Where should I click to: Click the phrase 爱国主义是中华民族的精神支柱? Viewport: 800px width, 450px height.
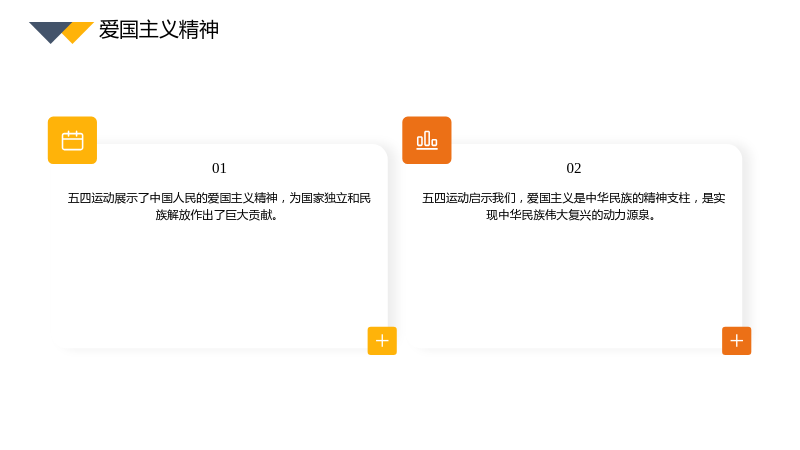(608, 198)
